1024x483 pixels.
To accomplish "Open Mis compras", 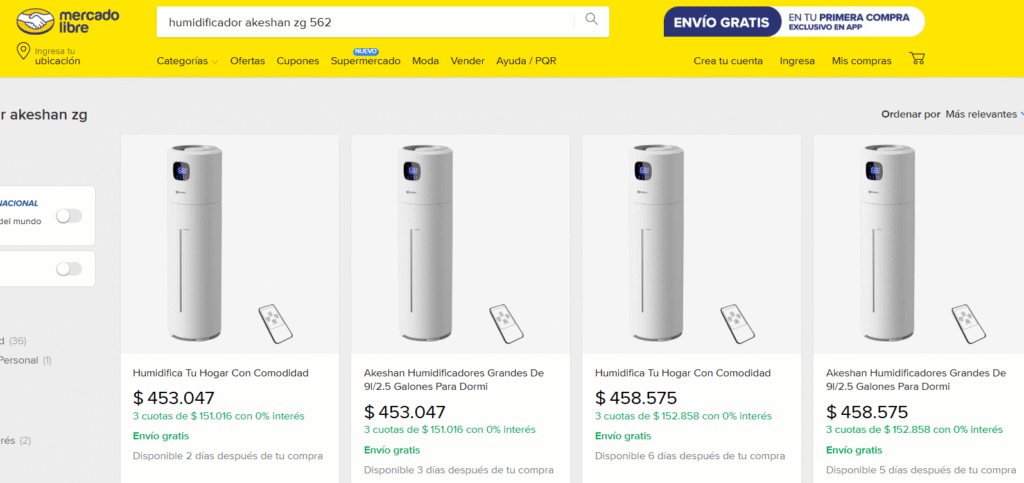I will 861,61.
